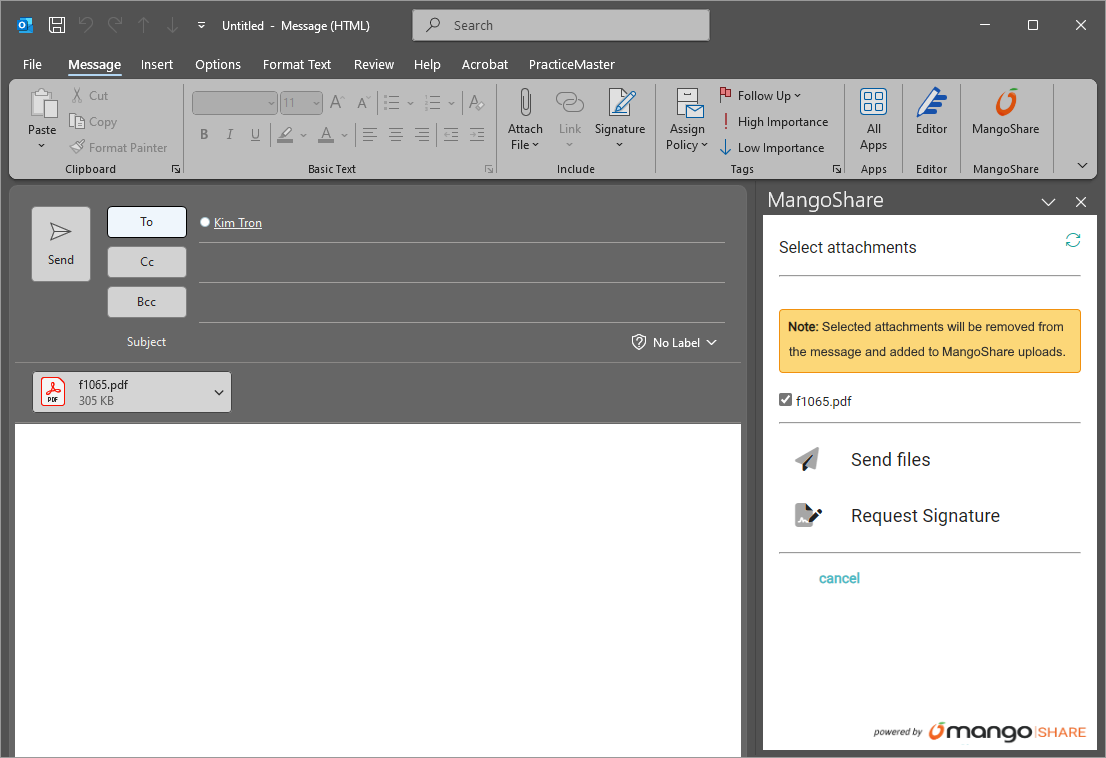Uncheck the f1065.pdf attachment checkbox
Screen dimensions: 1106x758
785,400
